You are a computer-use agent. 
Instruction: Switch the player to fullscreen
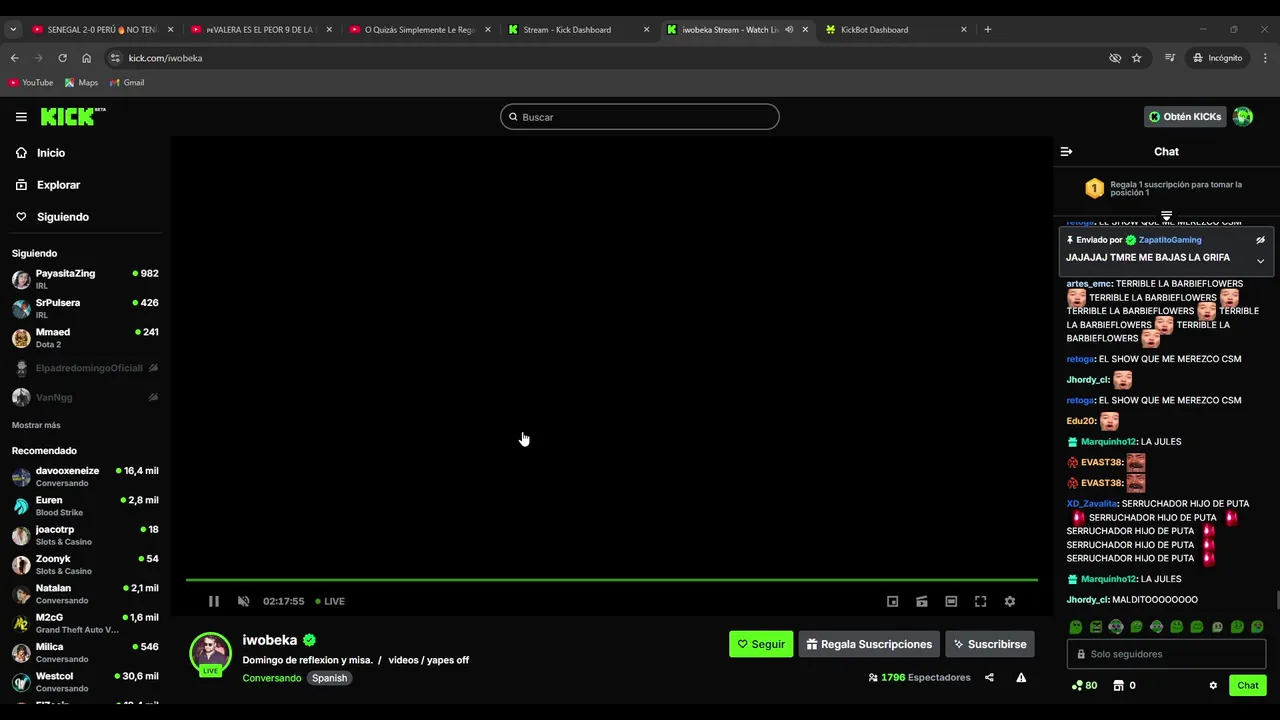(980, 601)
